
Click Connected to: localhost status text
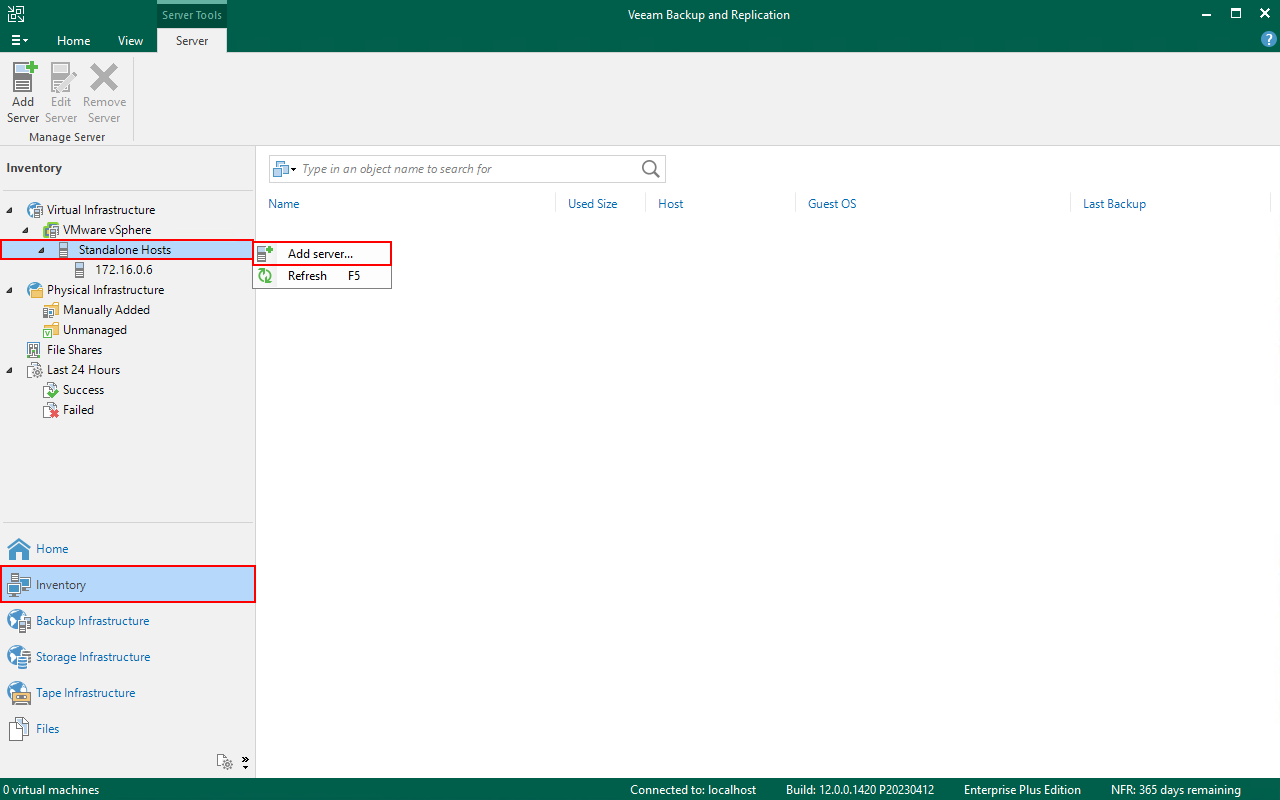[693, 790]
